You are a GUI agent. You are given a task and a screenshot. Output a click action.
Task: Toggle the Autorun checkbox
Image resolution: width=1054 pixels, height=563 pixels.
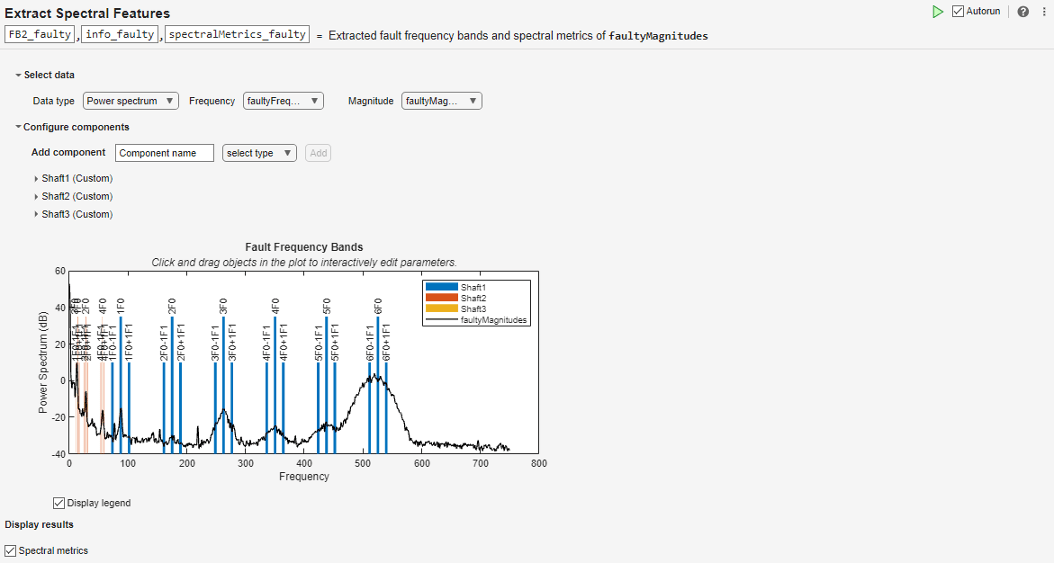click(958, 12)
